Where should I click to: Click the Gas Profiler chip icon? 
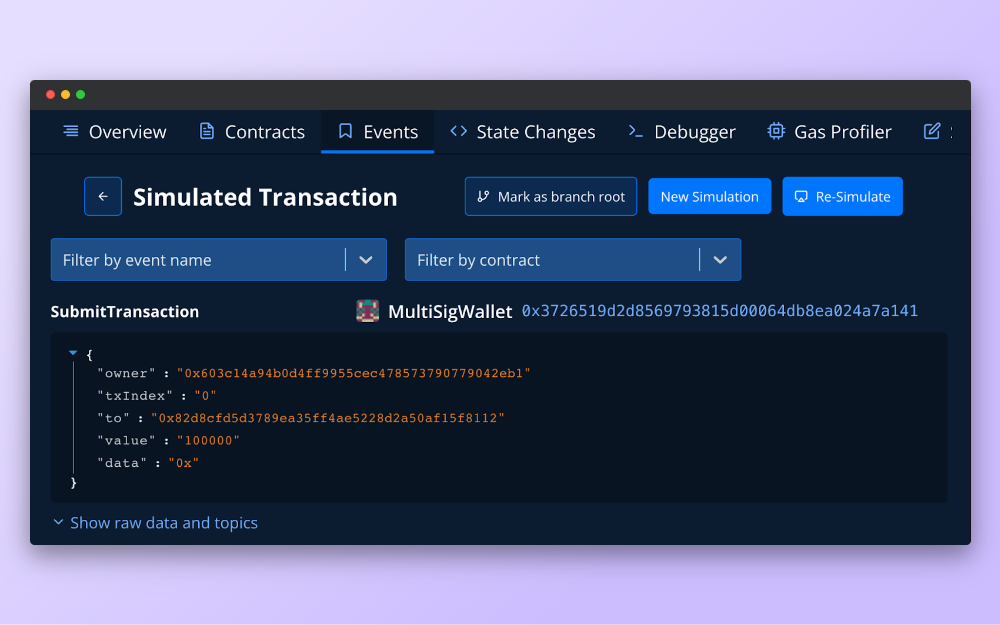click(776, 131)
